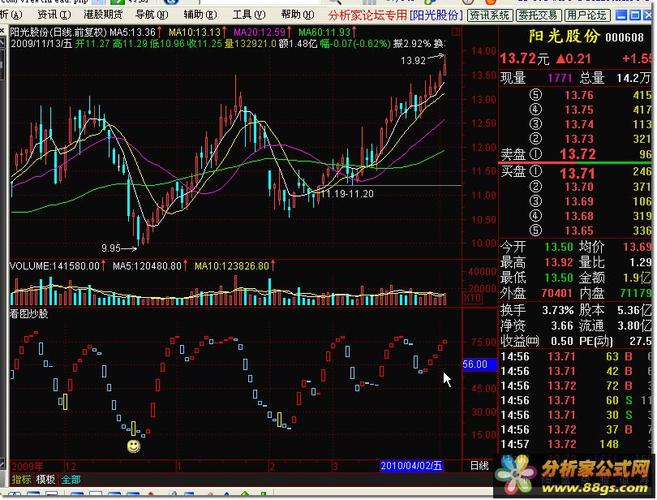Click the 今开 value 13.50
The width and height of the screenshot is (657, 500).
[559, 247]
